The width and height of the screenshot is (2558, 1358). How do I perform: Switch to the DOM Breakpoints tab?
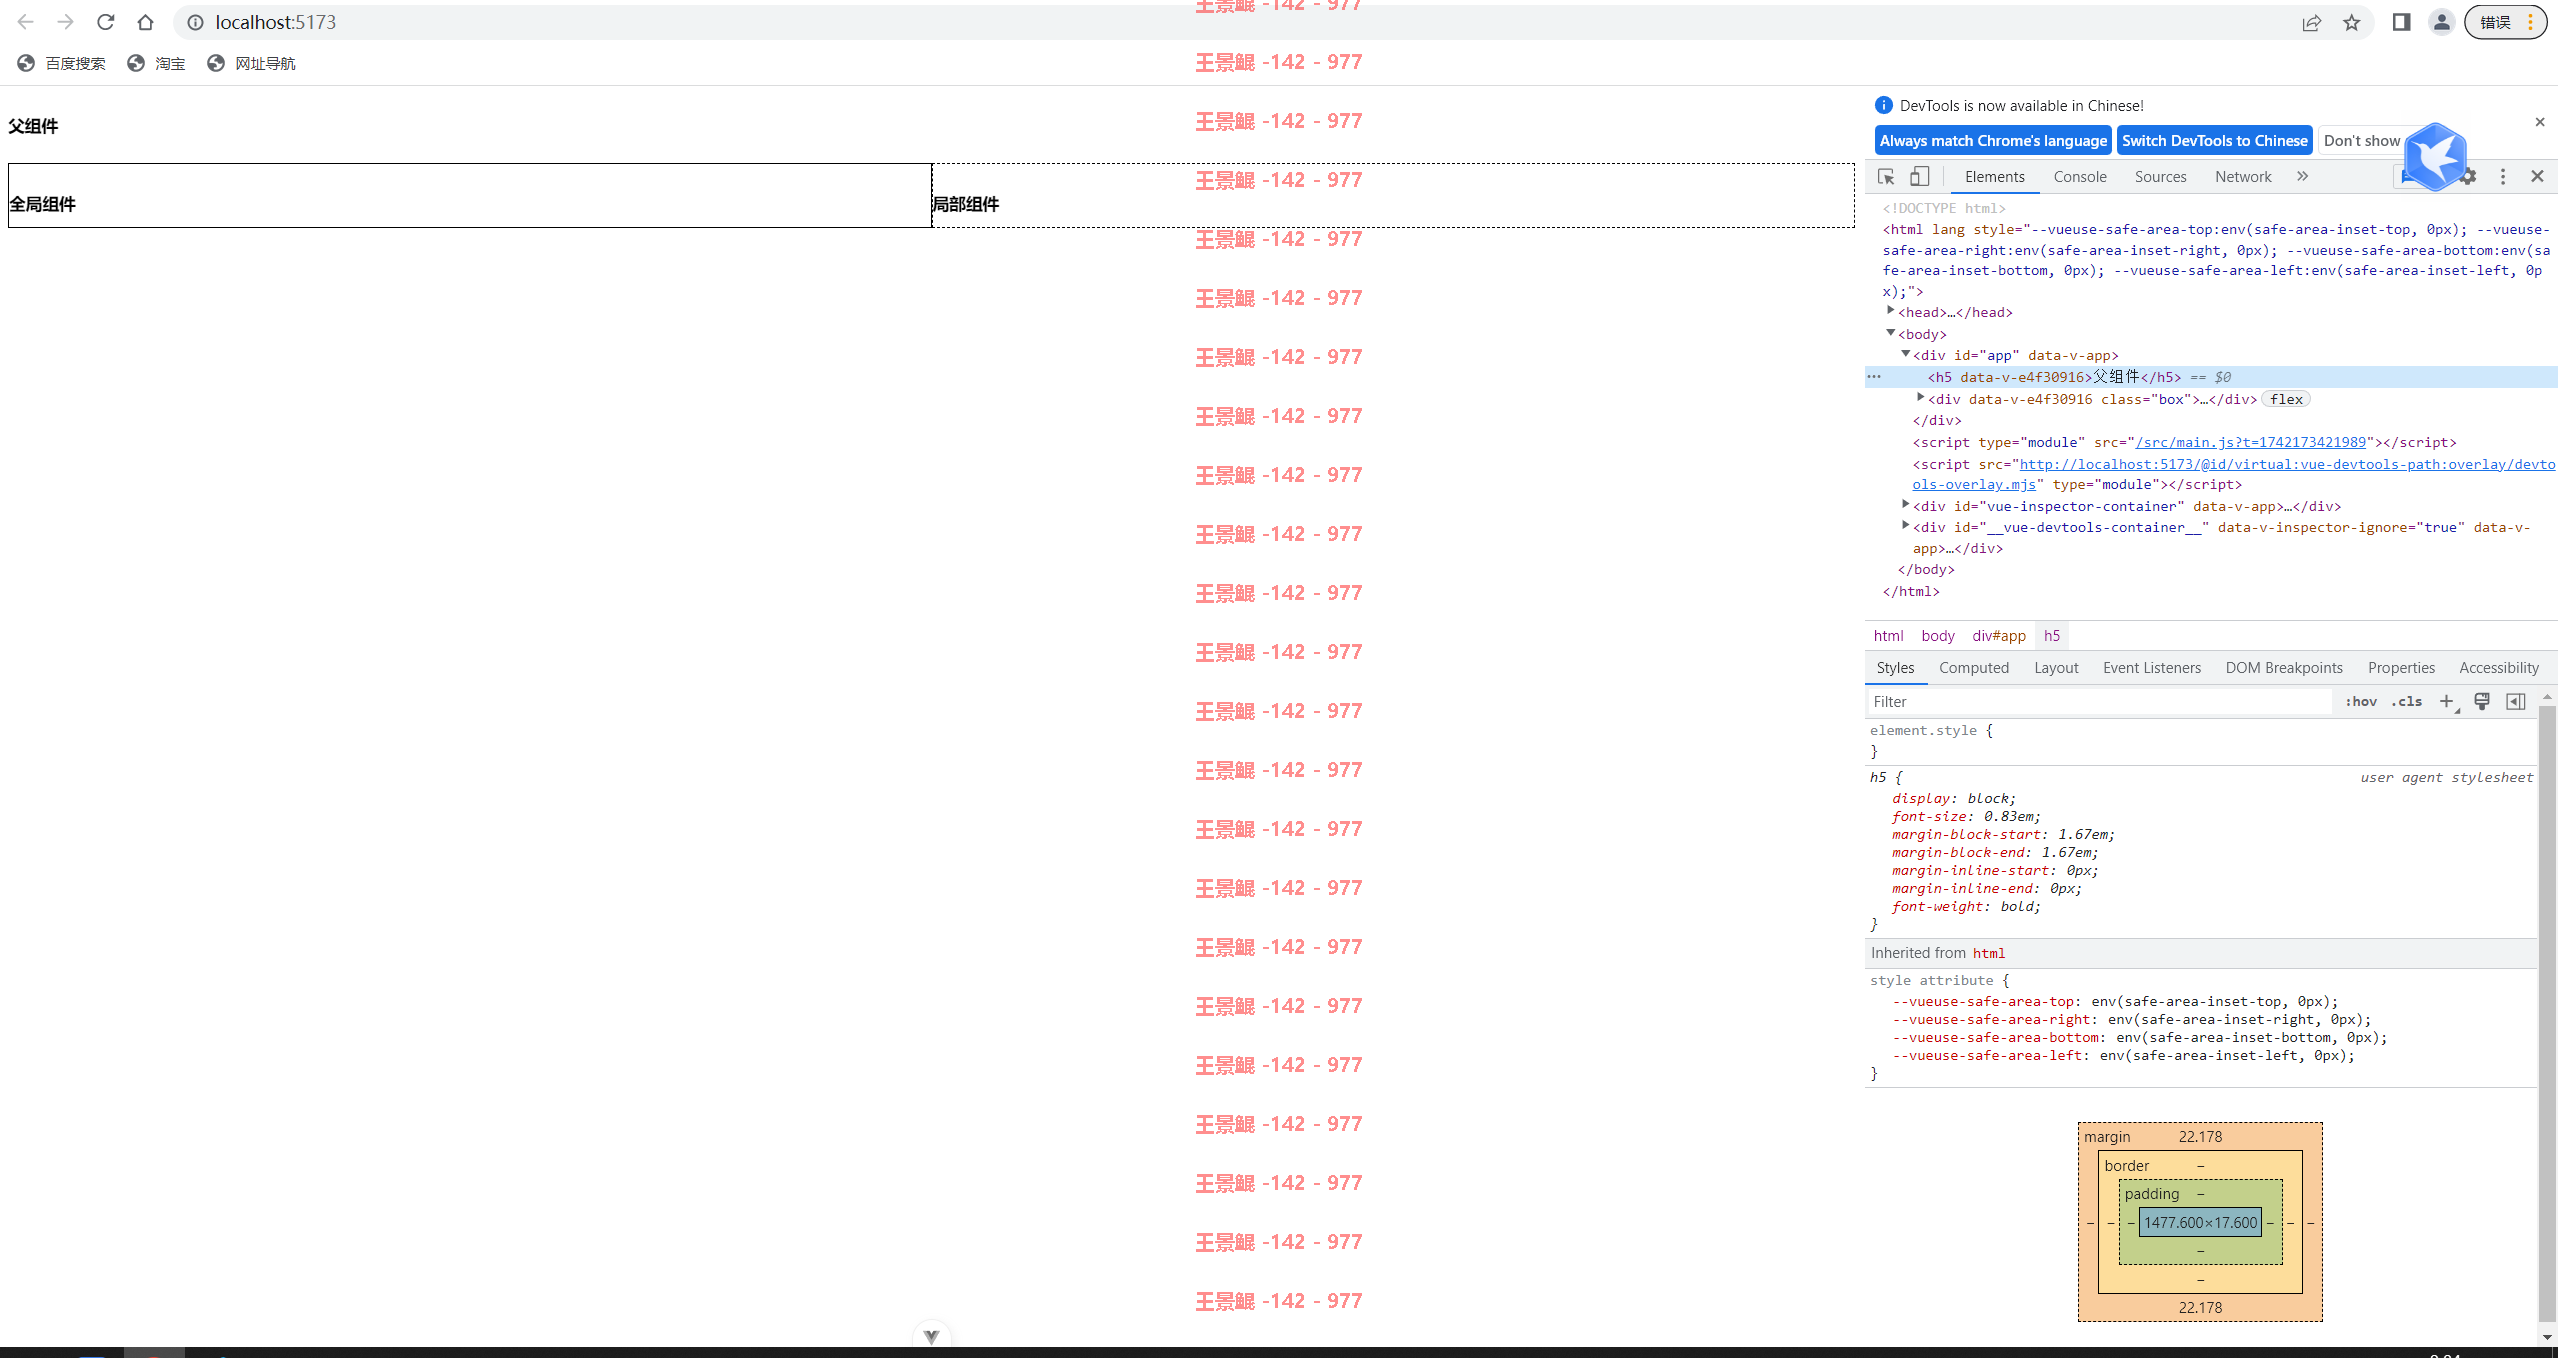point(2283,668)
